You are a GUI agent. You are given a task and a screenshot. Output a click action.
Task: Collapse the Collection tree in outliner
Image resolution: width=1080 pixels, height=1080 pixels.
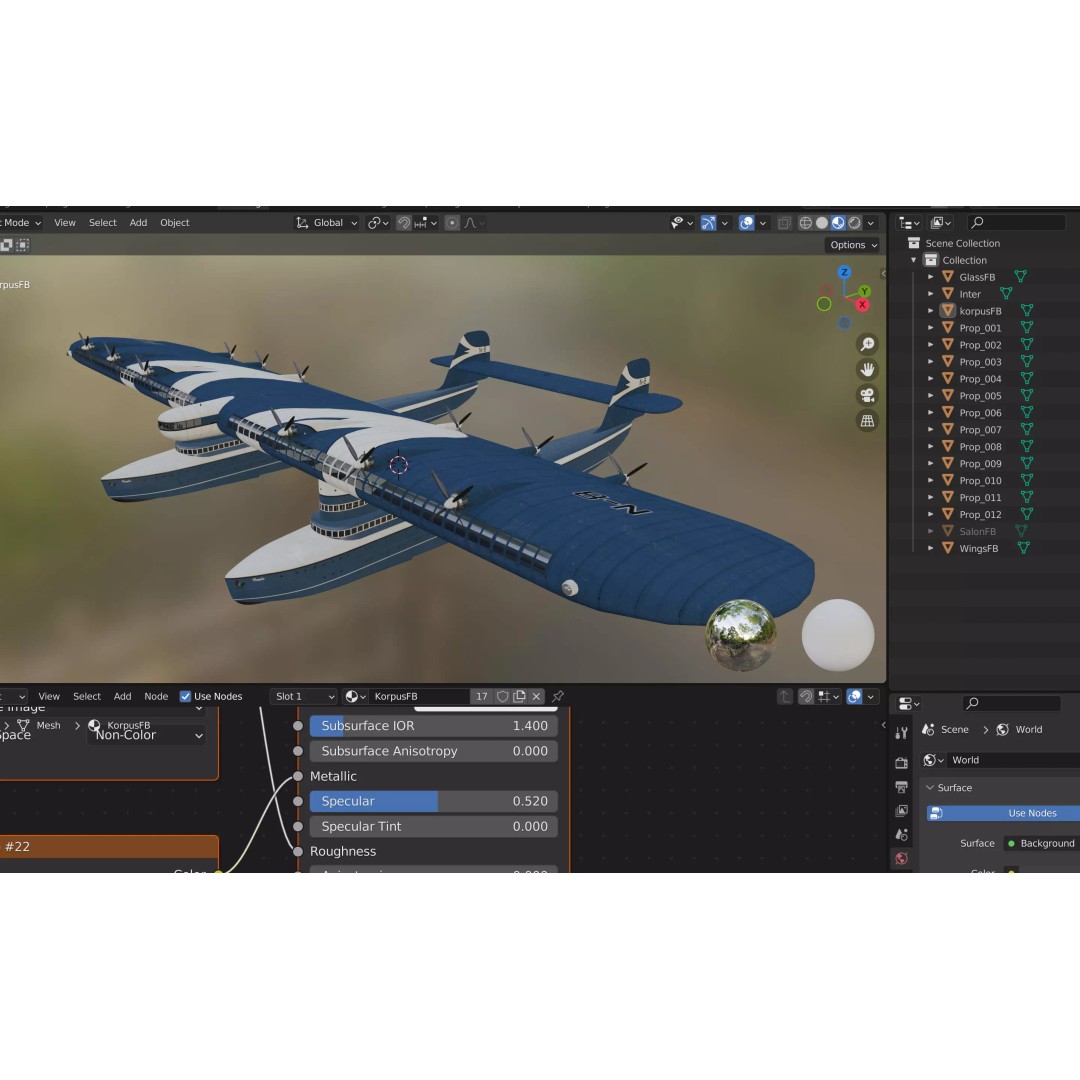914,260
